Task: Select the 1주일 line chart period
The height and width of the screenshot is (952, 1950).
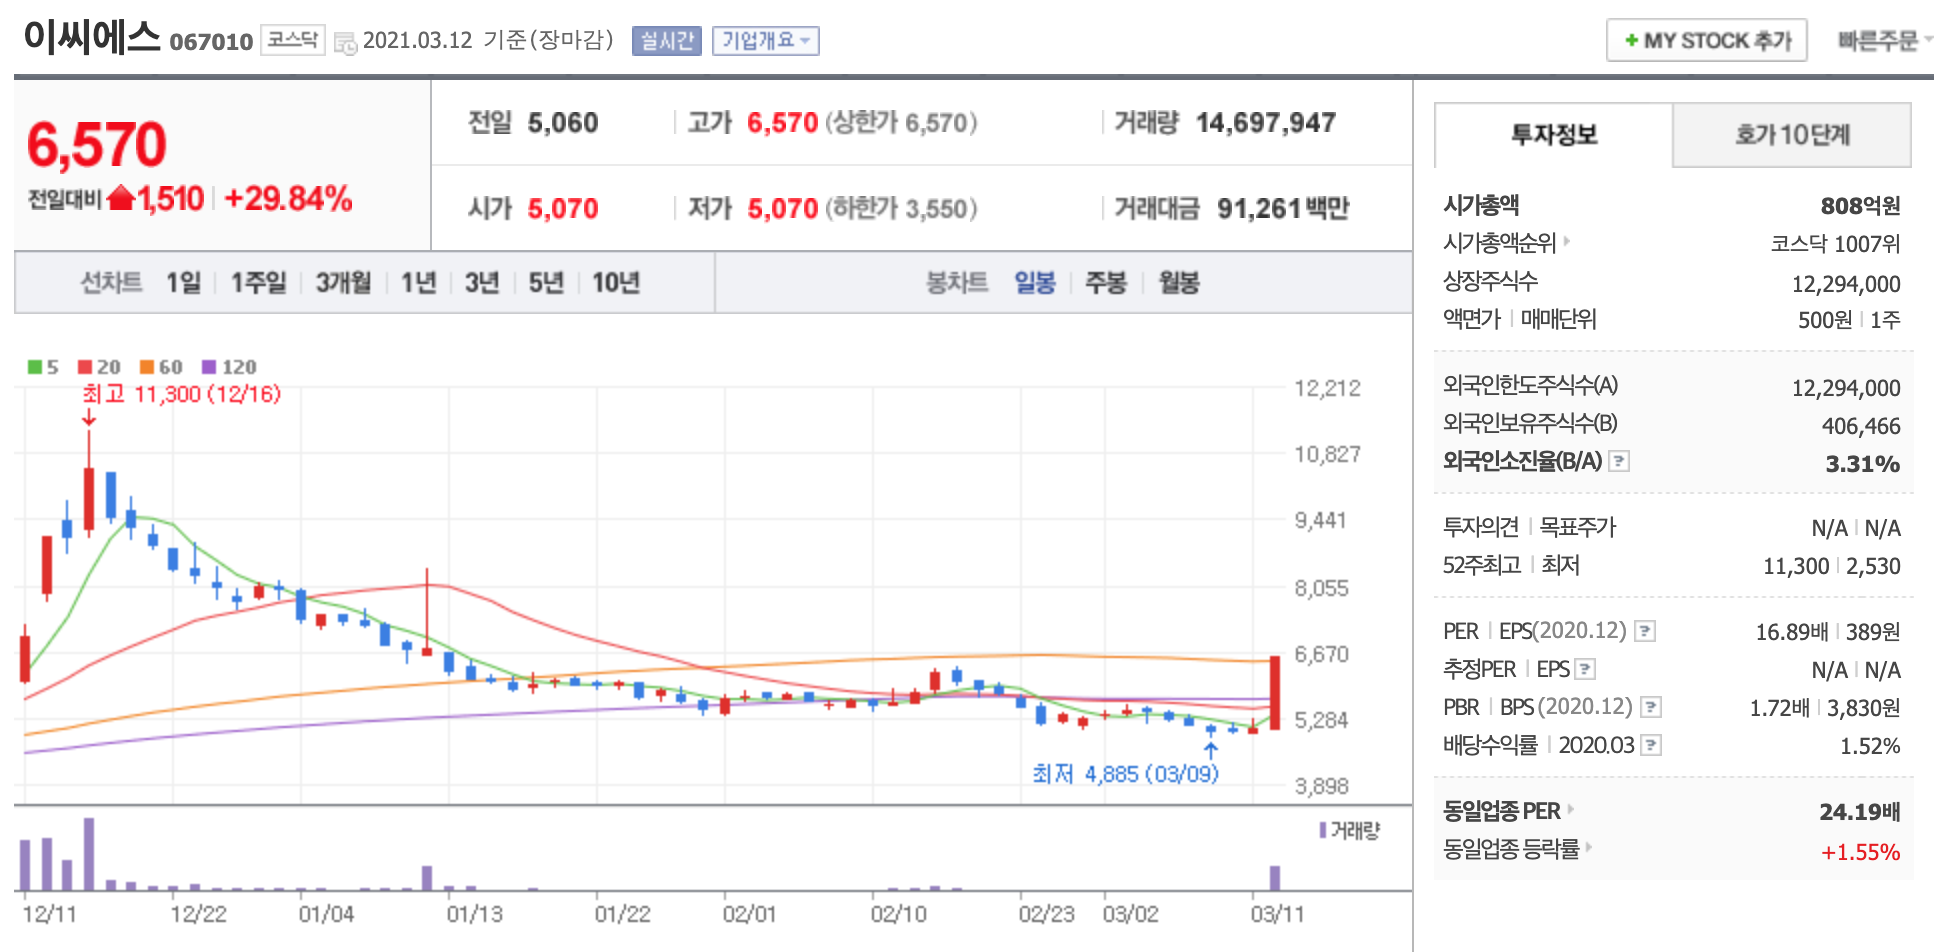Action: 258,283
